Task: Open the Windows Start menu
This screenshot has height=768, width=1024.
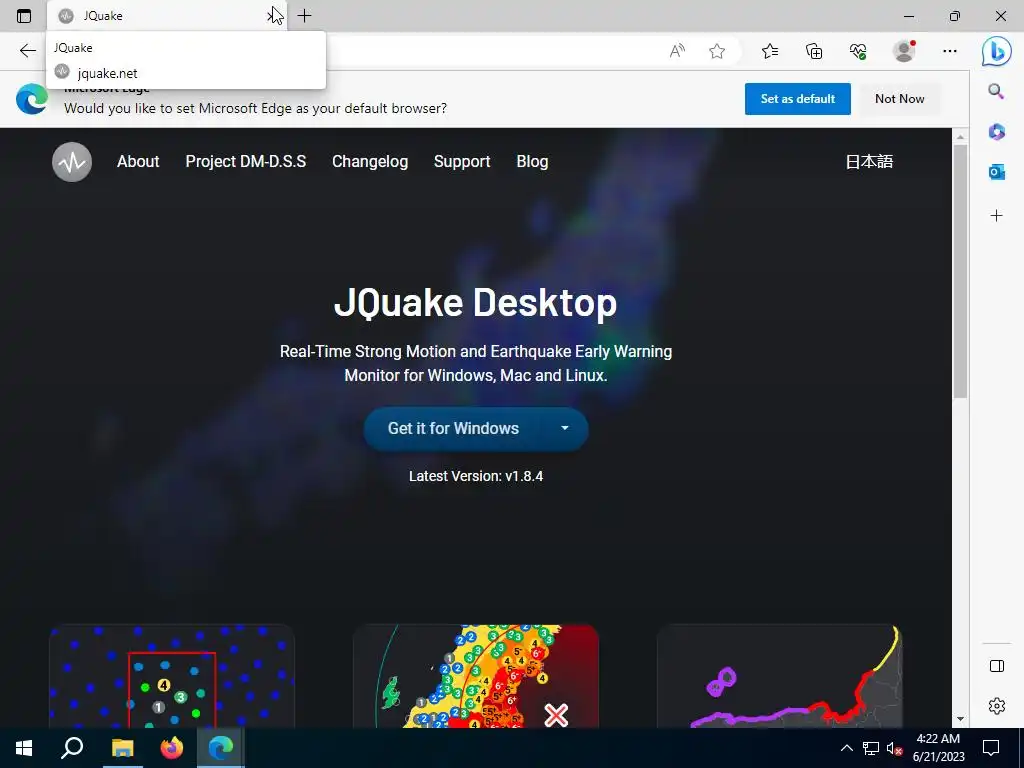Action: click(x=24, y=748)
